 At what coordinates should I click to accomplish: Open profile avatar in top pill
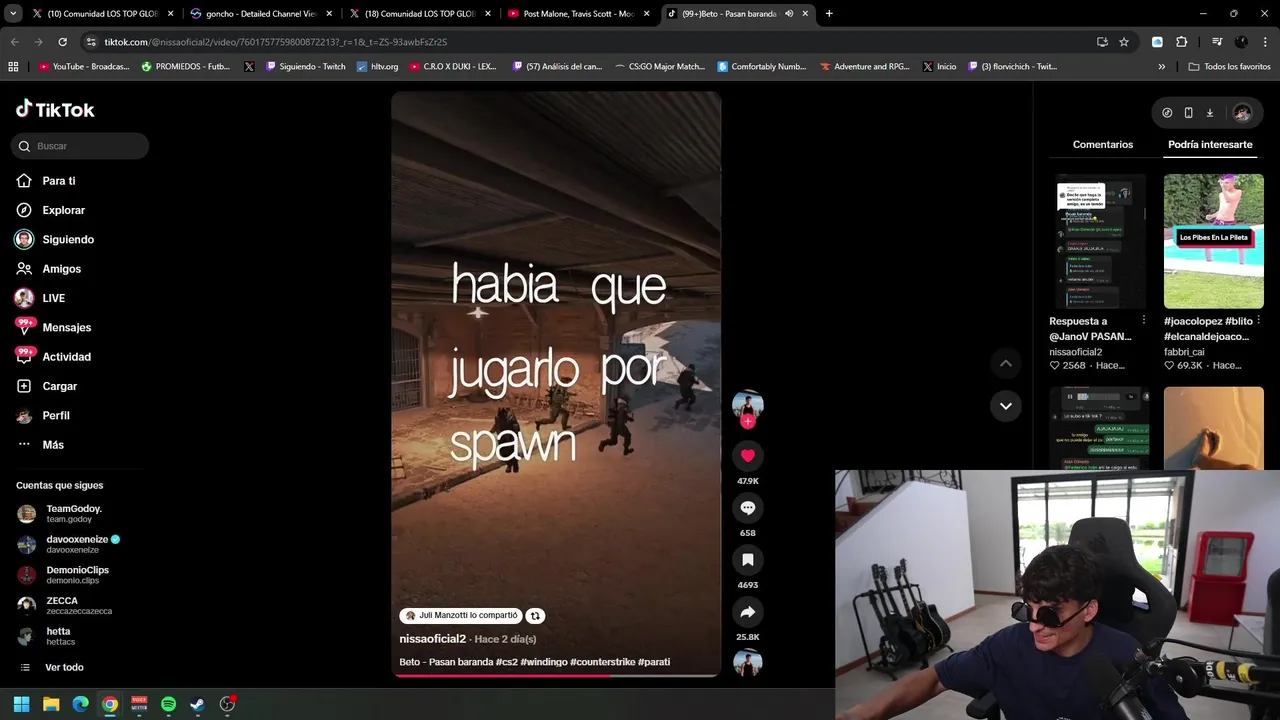[1242, 113]
